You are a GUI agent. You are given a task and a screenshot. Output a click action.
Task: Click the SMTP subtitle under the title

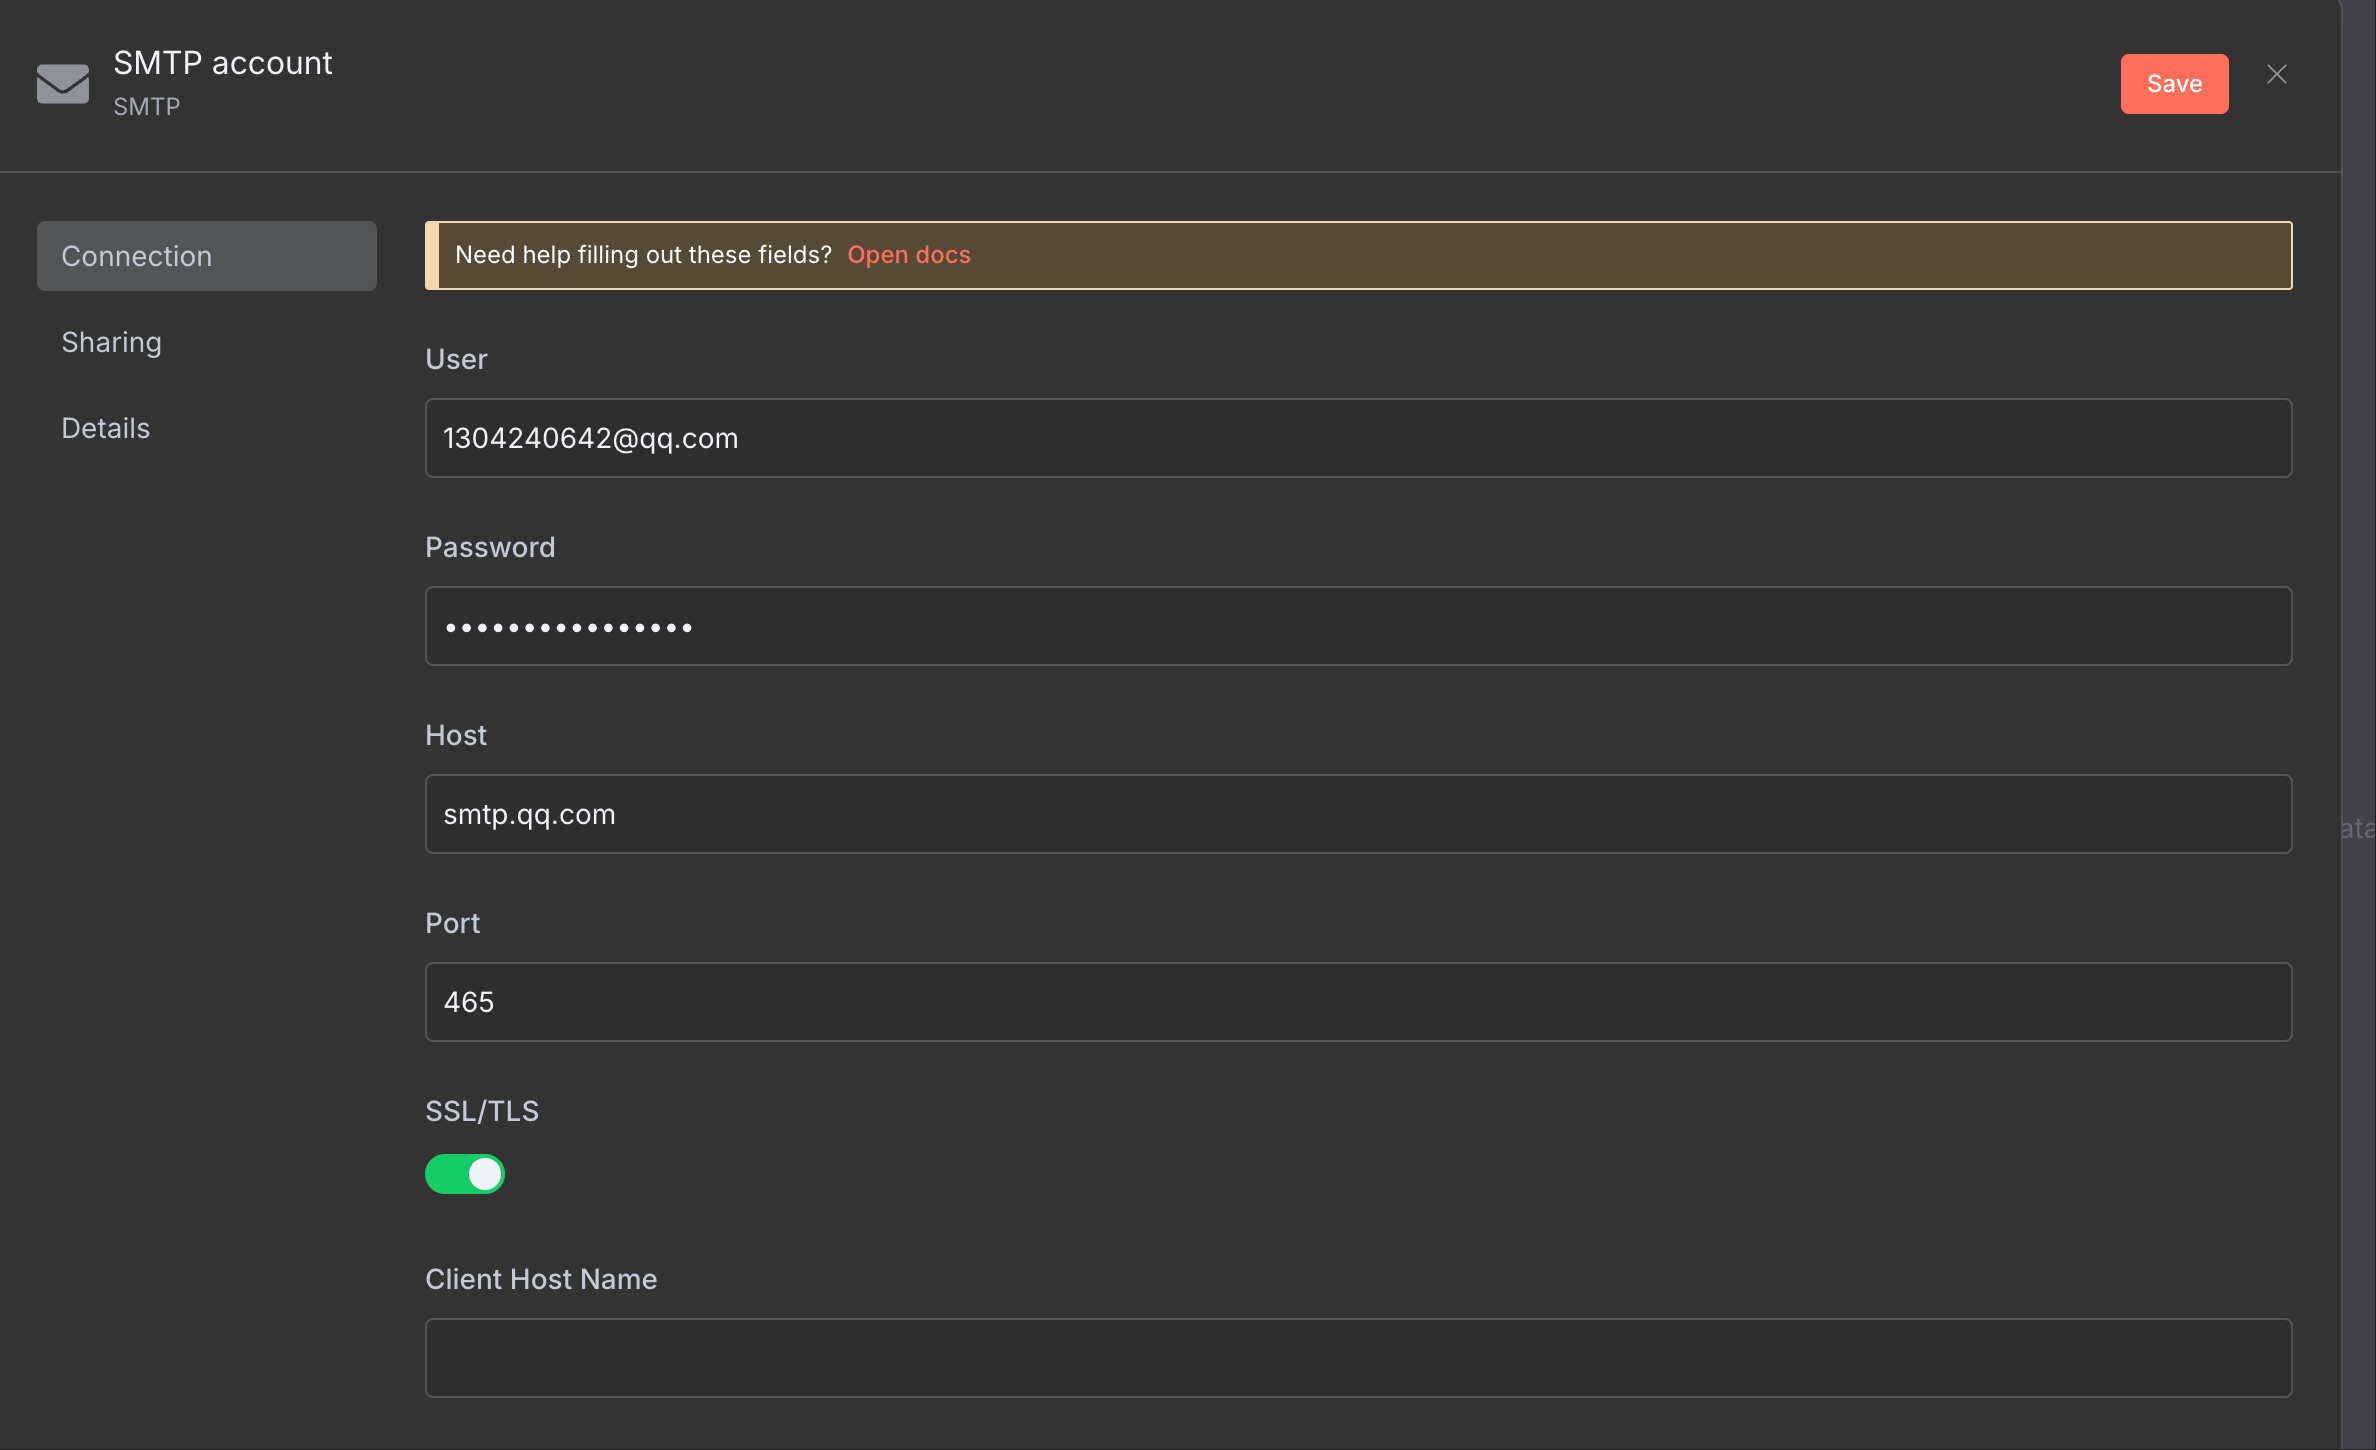(x=146, y=107)
